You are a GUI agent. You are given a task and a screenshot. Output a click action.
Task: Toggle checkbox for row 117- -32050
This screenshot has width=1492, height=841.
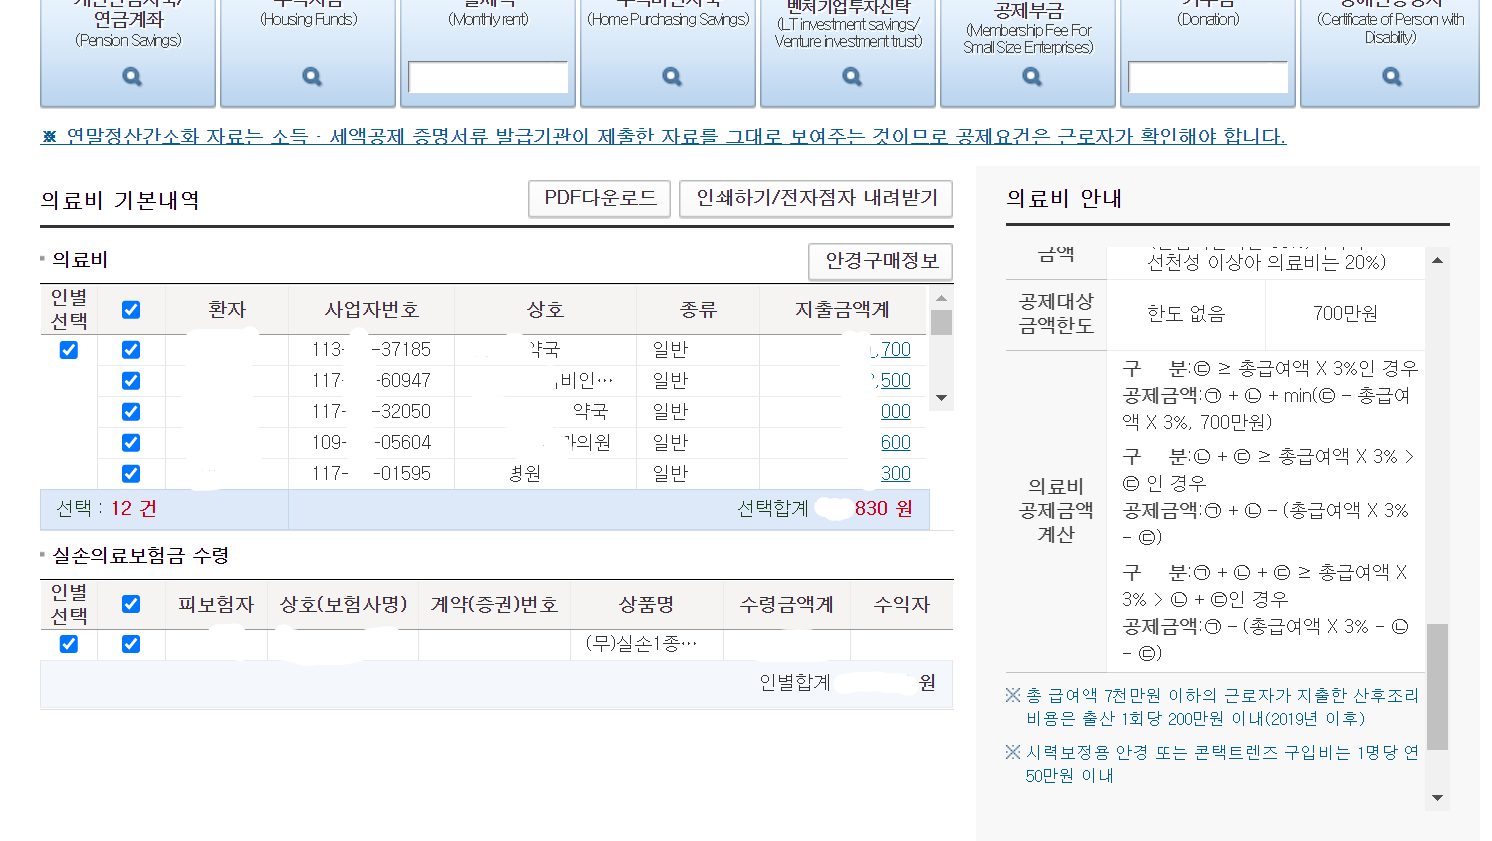point(131,412)
